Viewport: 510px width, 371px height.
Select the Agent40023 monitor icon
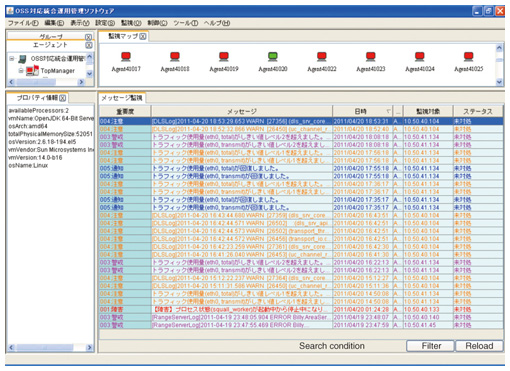pos(371,57)
